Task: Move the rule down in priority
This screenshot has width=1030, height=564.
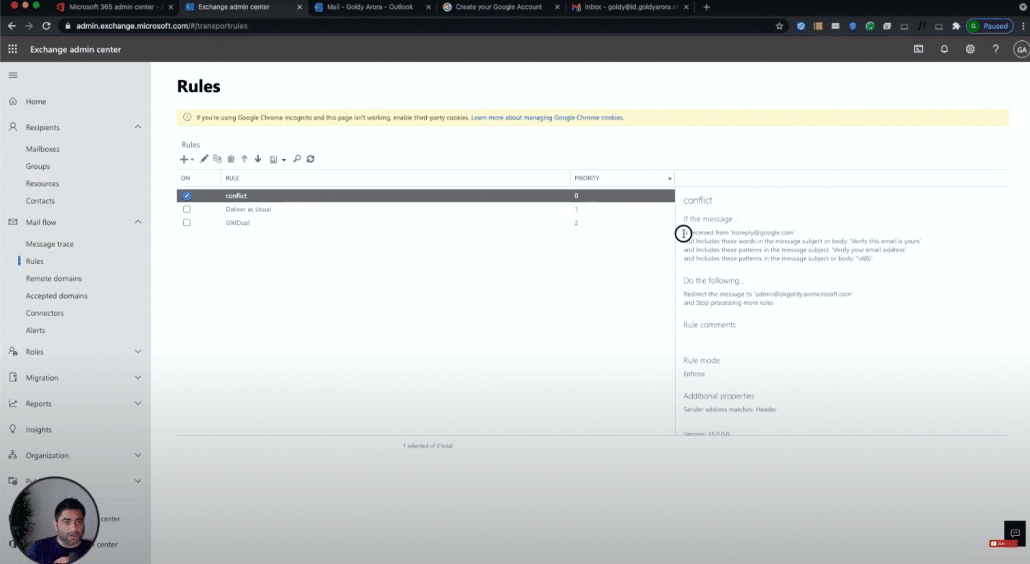Action: (258, 159)
